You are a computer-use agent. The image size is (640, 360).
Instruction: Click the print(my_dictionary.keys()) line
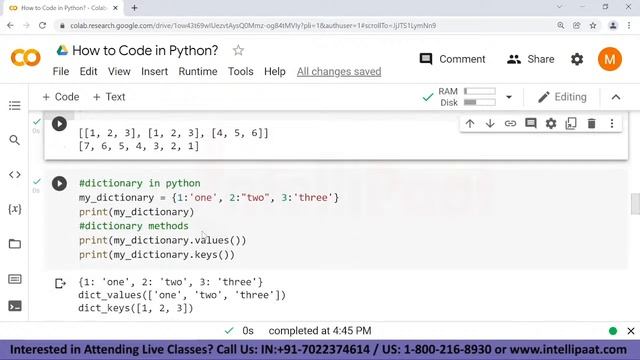(x=157, y=255)
